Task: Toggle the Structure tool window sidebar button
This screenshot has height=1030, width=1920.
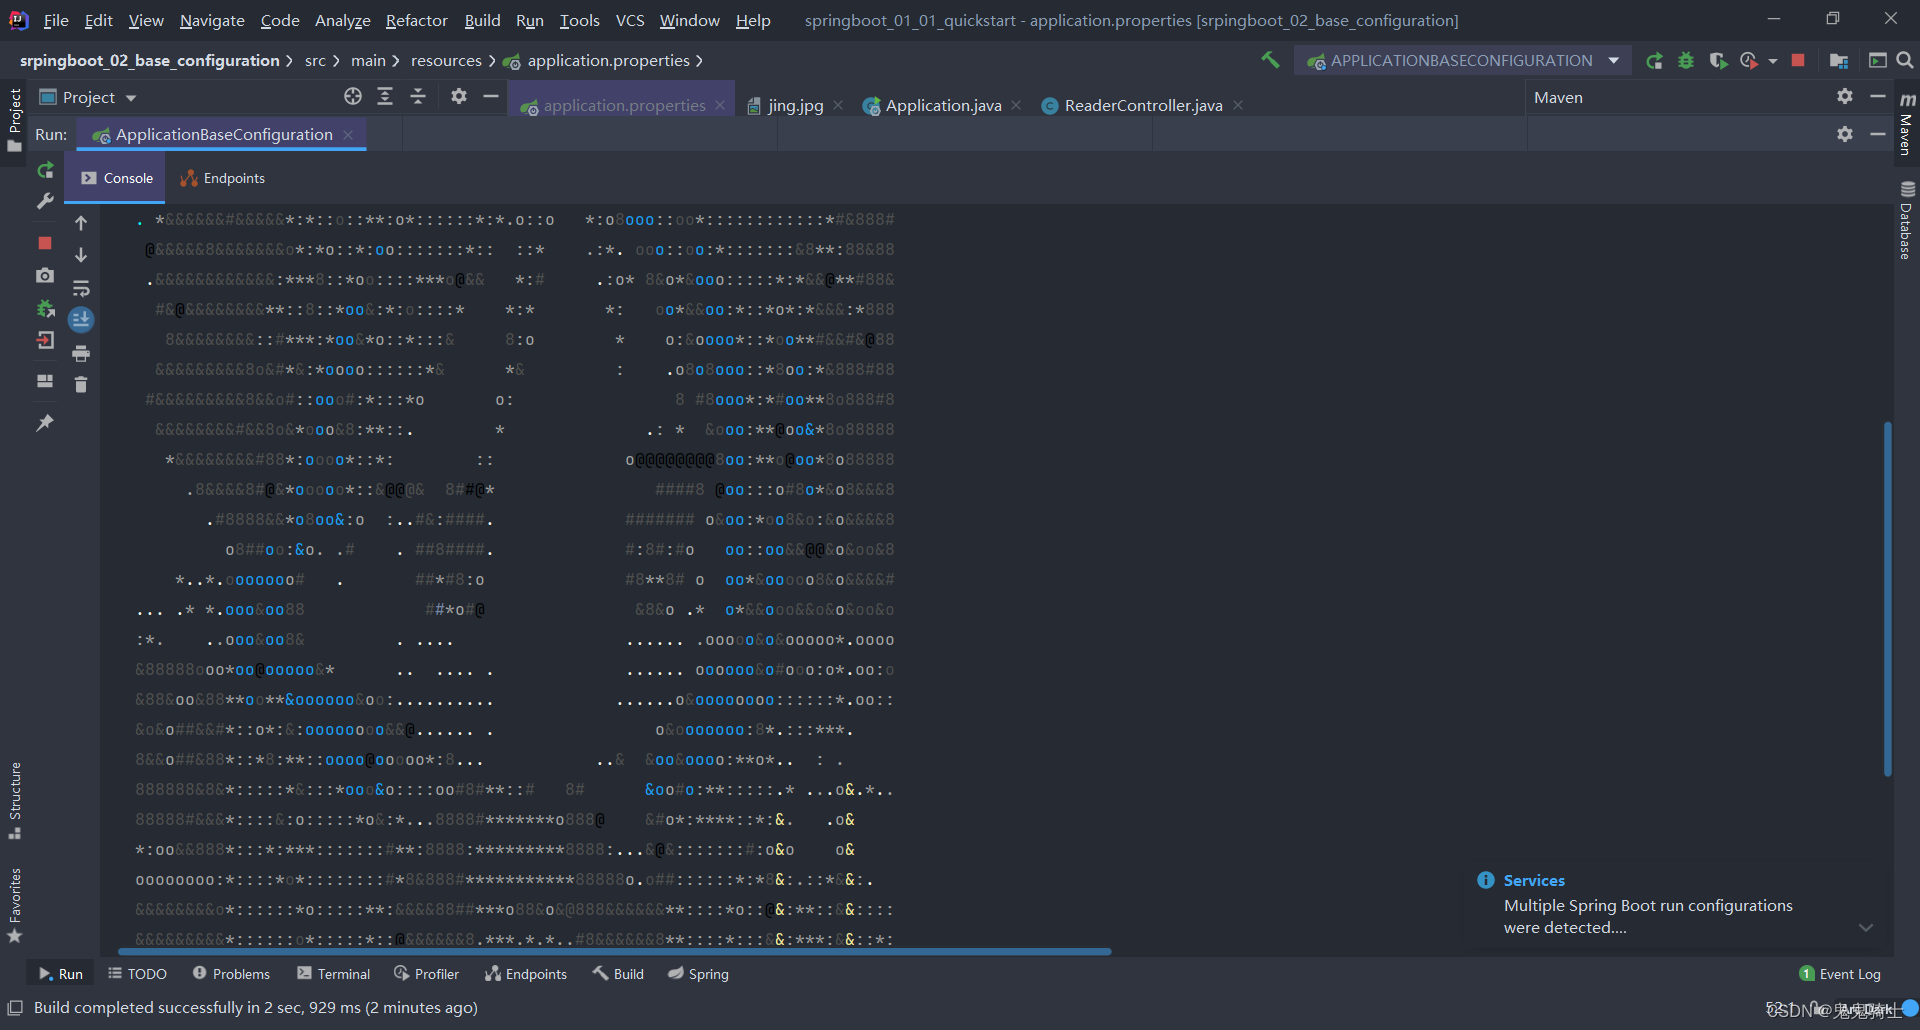Action: 14,800
